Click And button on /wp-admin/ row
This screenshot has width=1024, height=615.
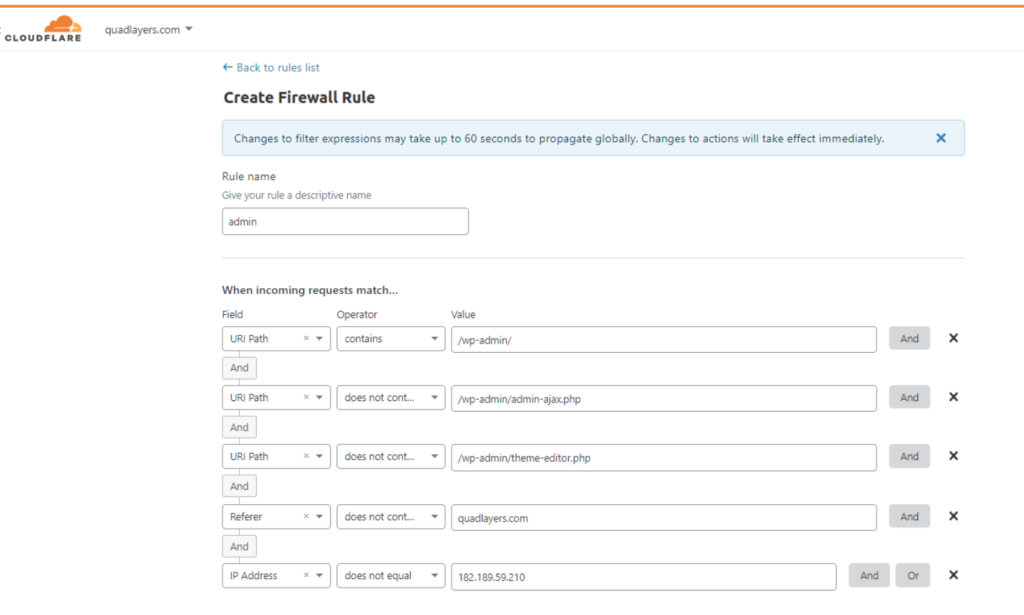coord(909,338)
